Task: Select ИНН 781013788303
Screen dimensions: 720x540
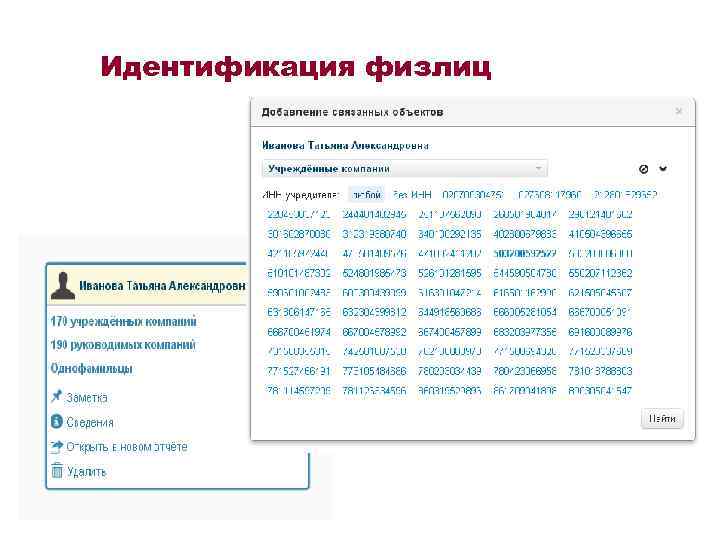Action: coord(600,371)
